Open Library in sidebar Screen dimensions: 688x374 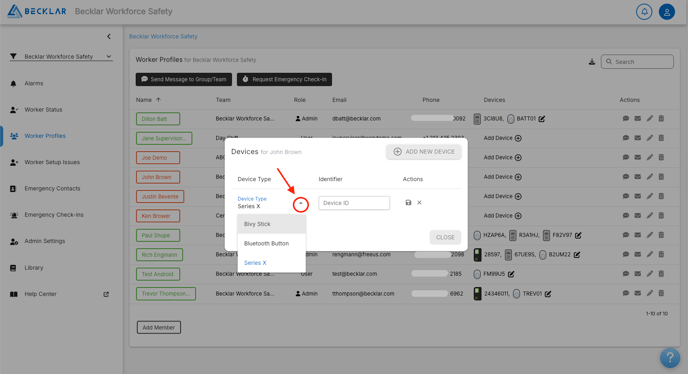click(x=34, y=267)
